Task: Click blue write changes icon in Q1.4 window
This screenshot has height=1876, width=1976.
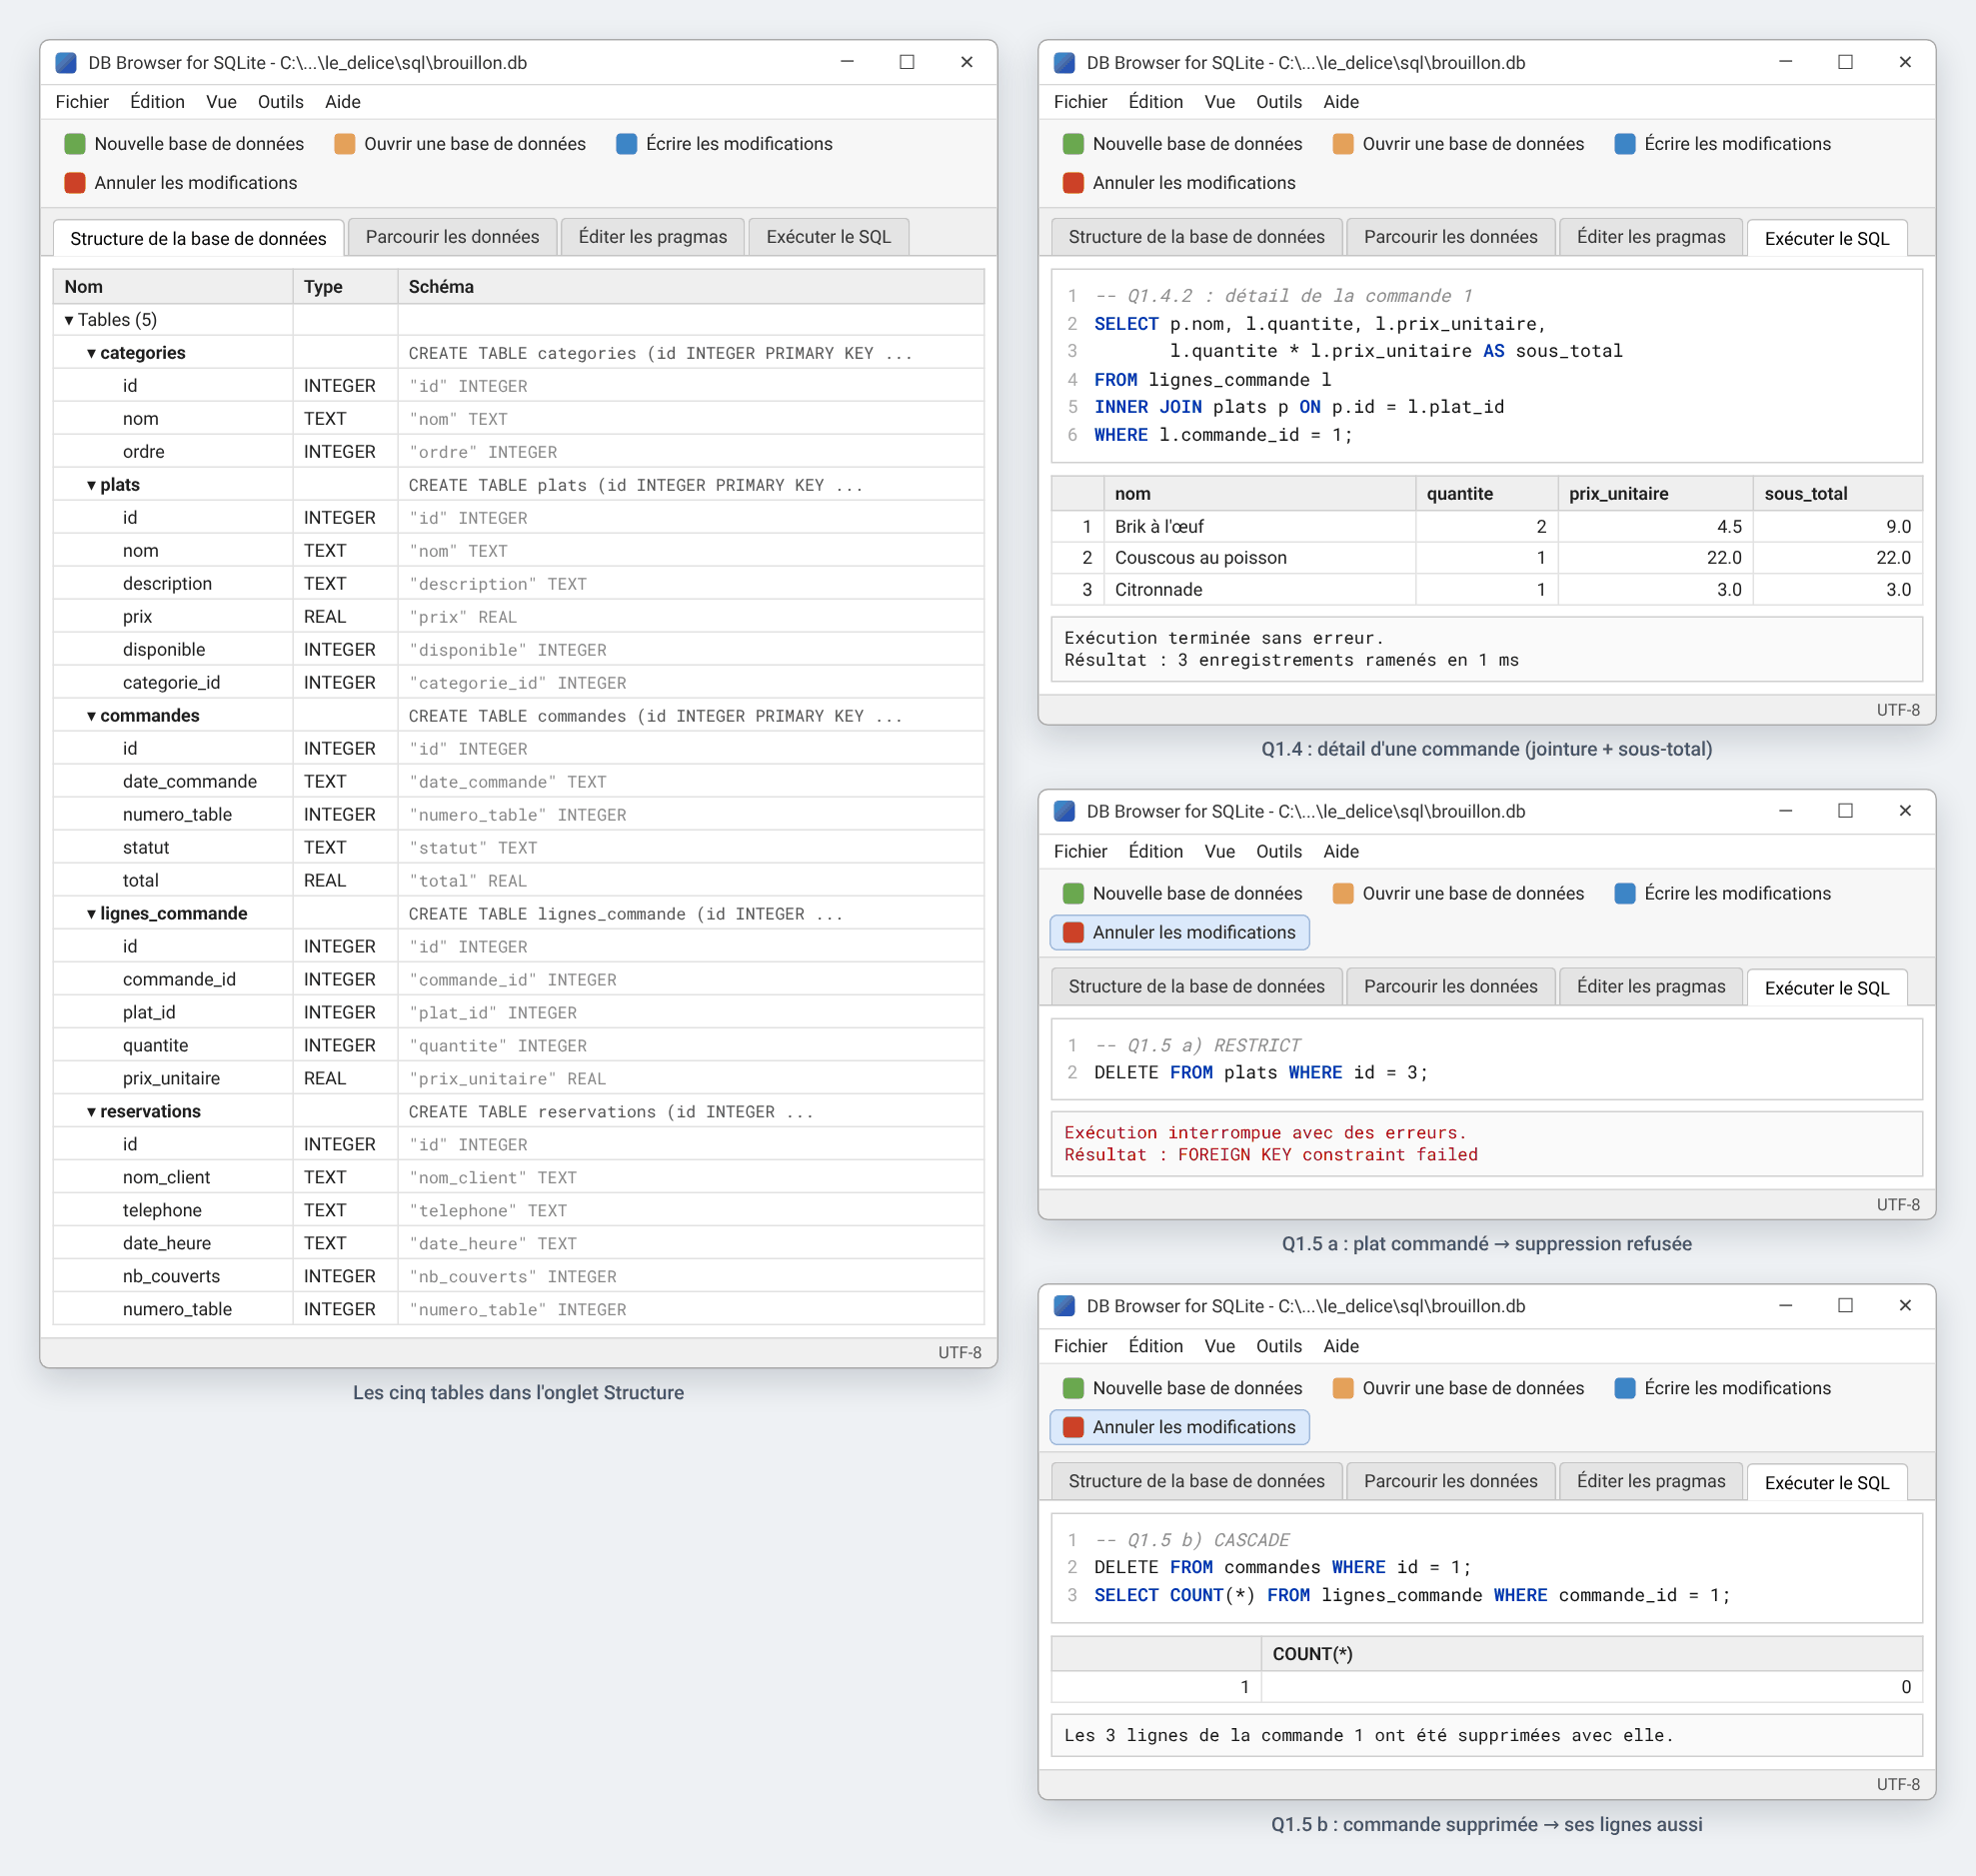Action: tap(1625, 144)
